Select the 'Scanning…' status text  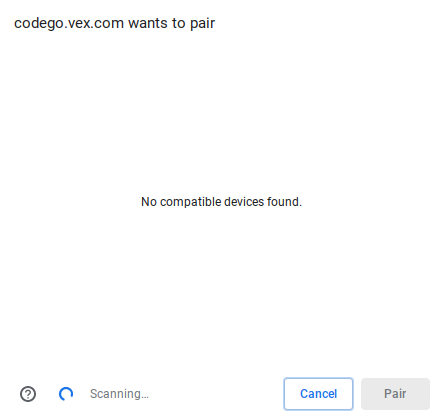[119, 394]
